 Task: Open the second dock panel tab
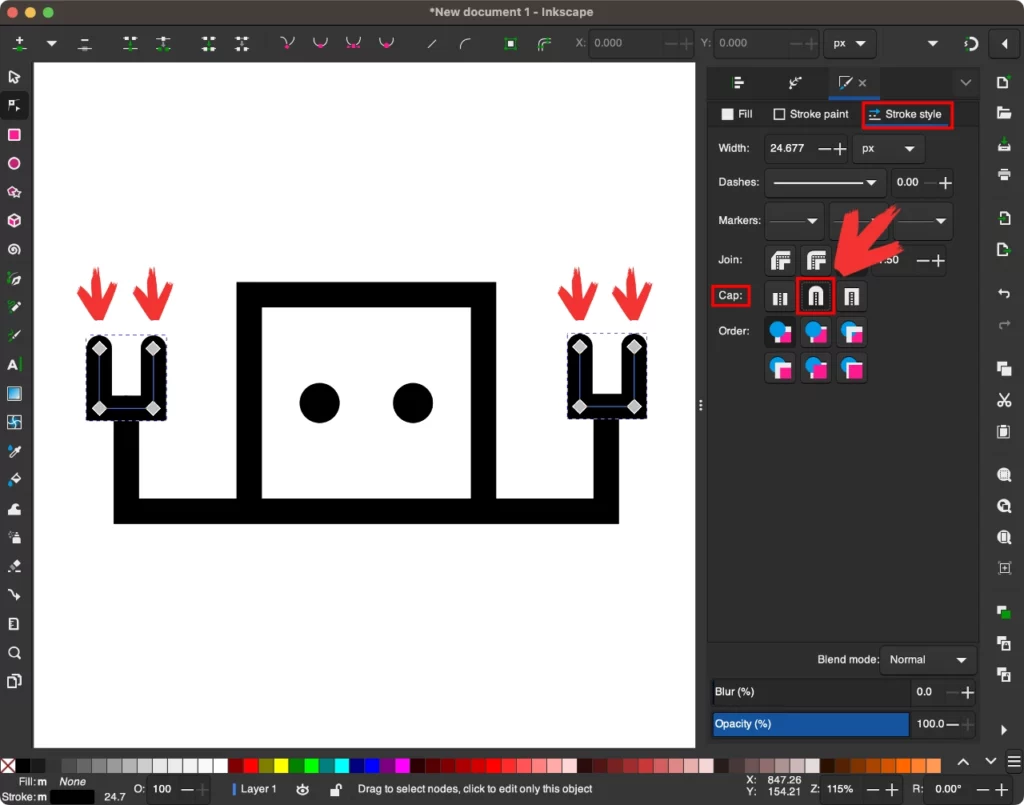pyautogui.click(x=794, y=83)
